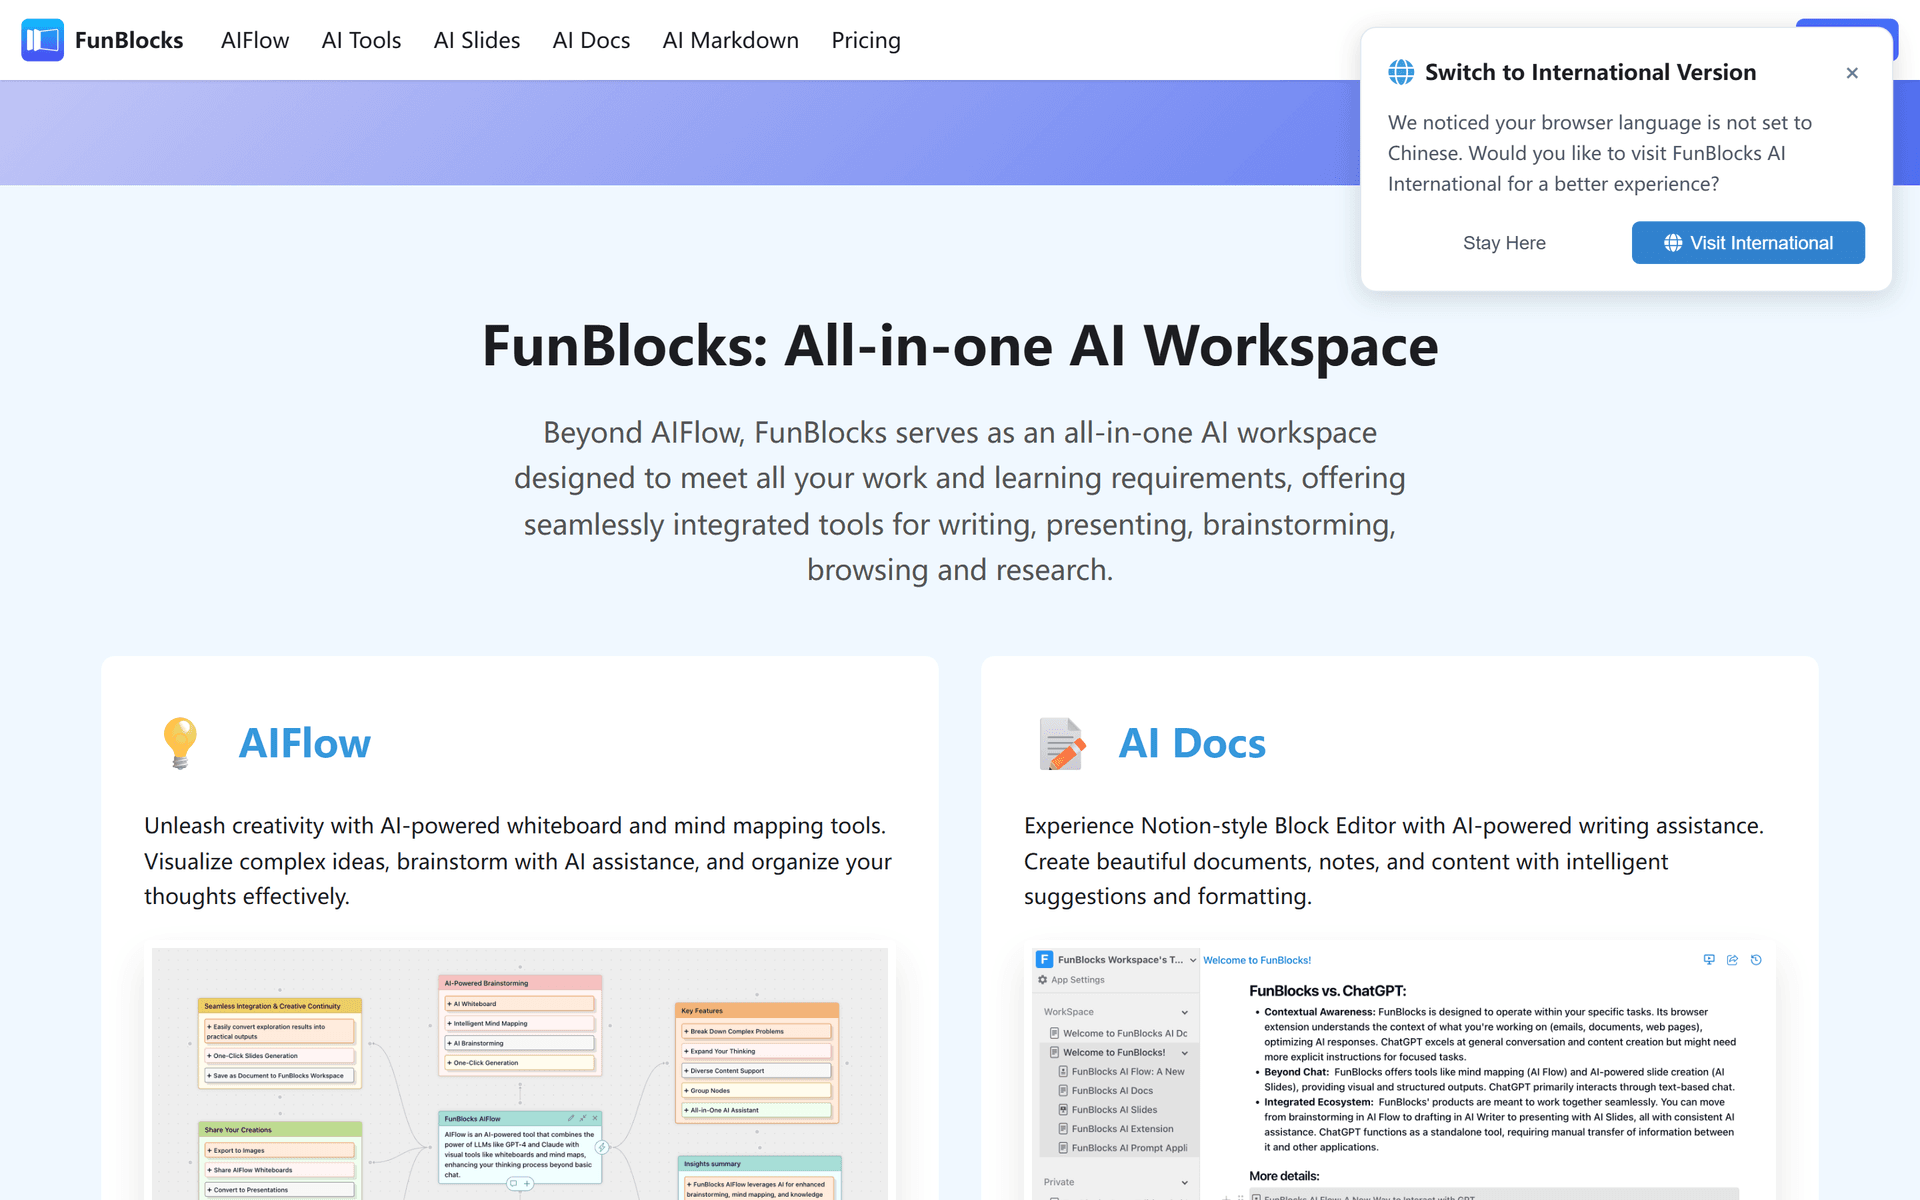Image resolution: width=1920 pixels, height=1200 pixels.
Task: Select FunBlocks AI Prompt Appli tree row
Action: pos(1122,1148)
